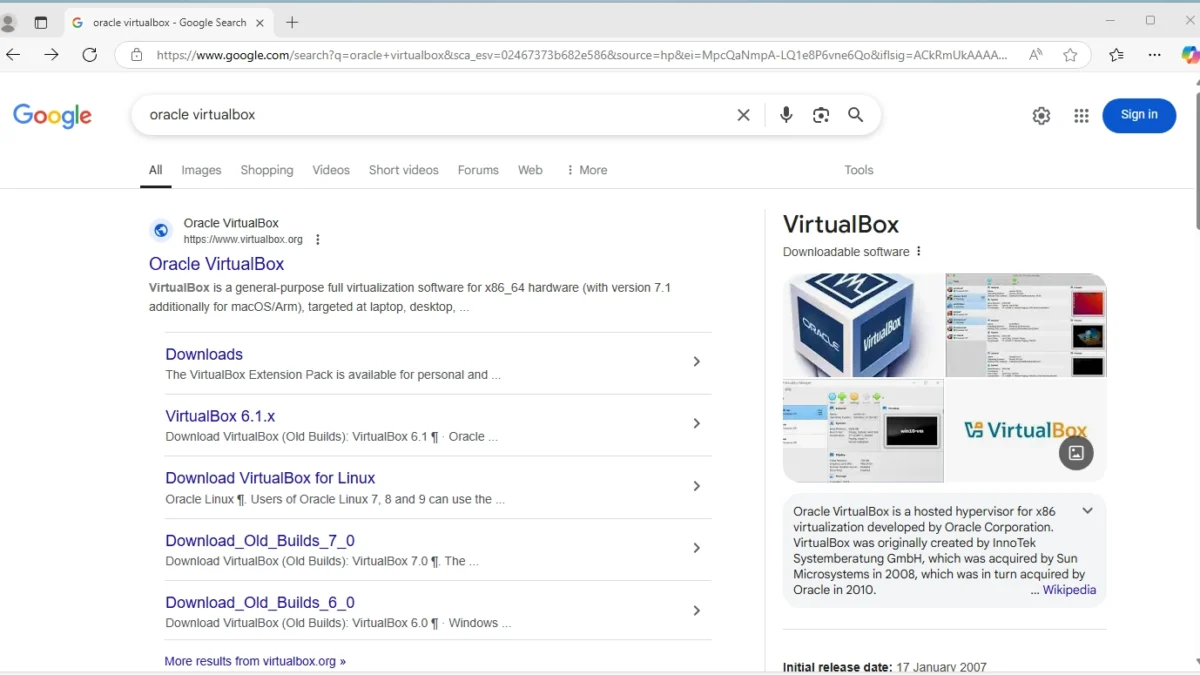Image resolution: width=1200 pixels, height=675 pixels.
Task: Click Initial release date: 17 January 2007
Action: (885, 667)
